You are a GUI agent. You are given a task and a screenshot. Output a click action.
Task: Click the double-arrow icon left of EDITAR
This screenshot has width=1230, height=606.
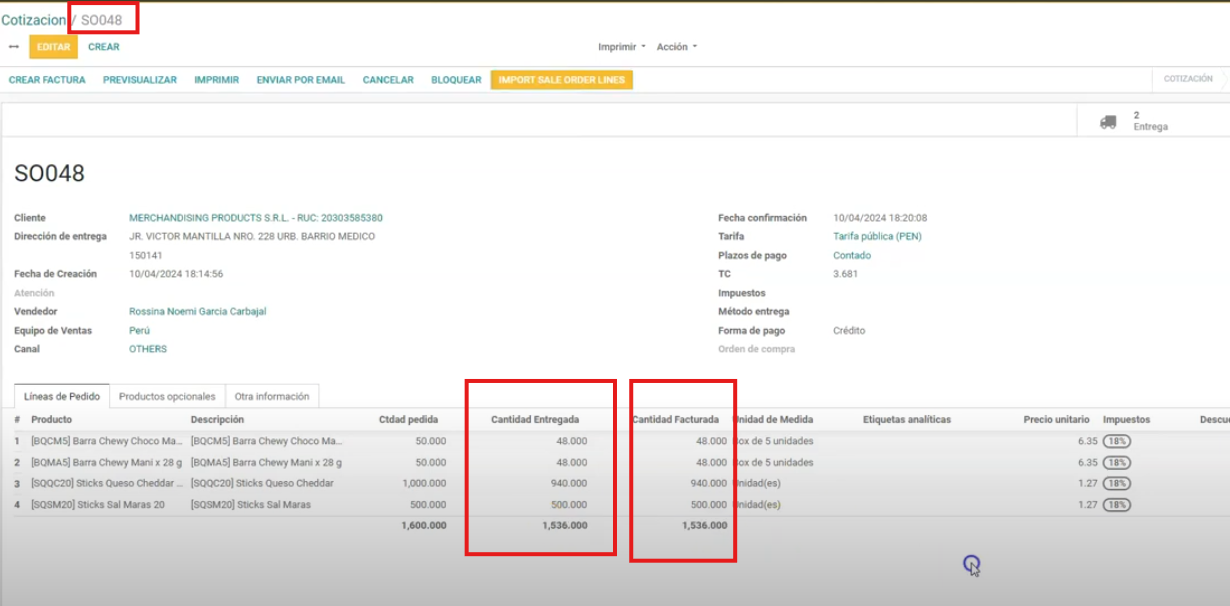point(14,47)
